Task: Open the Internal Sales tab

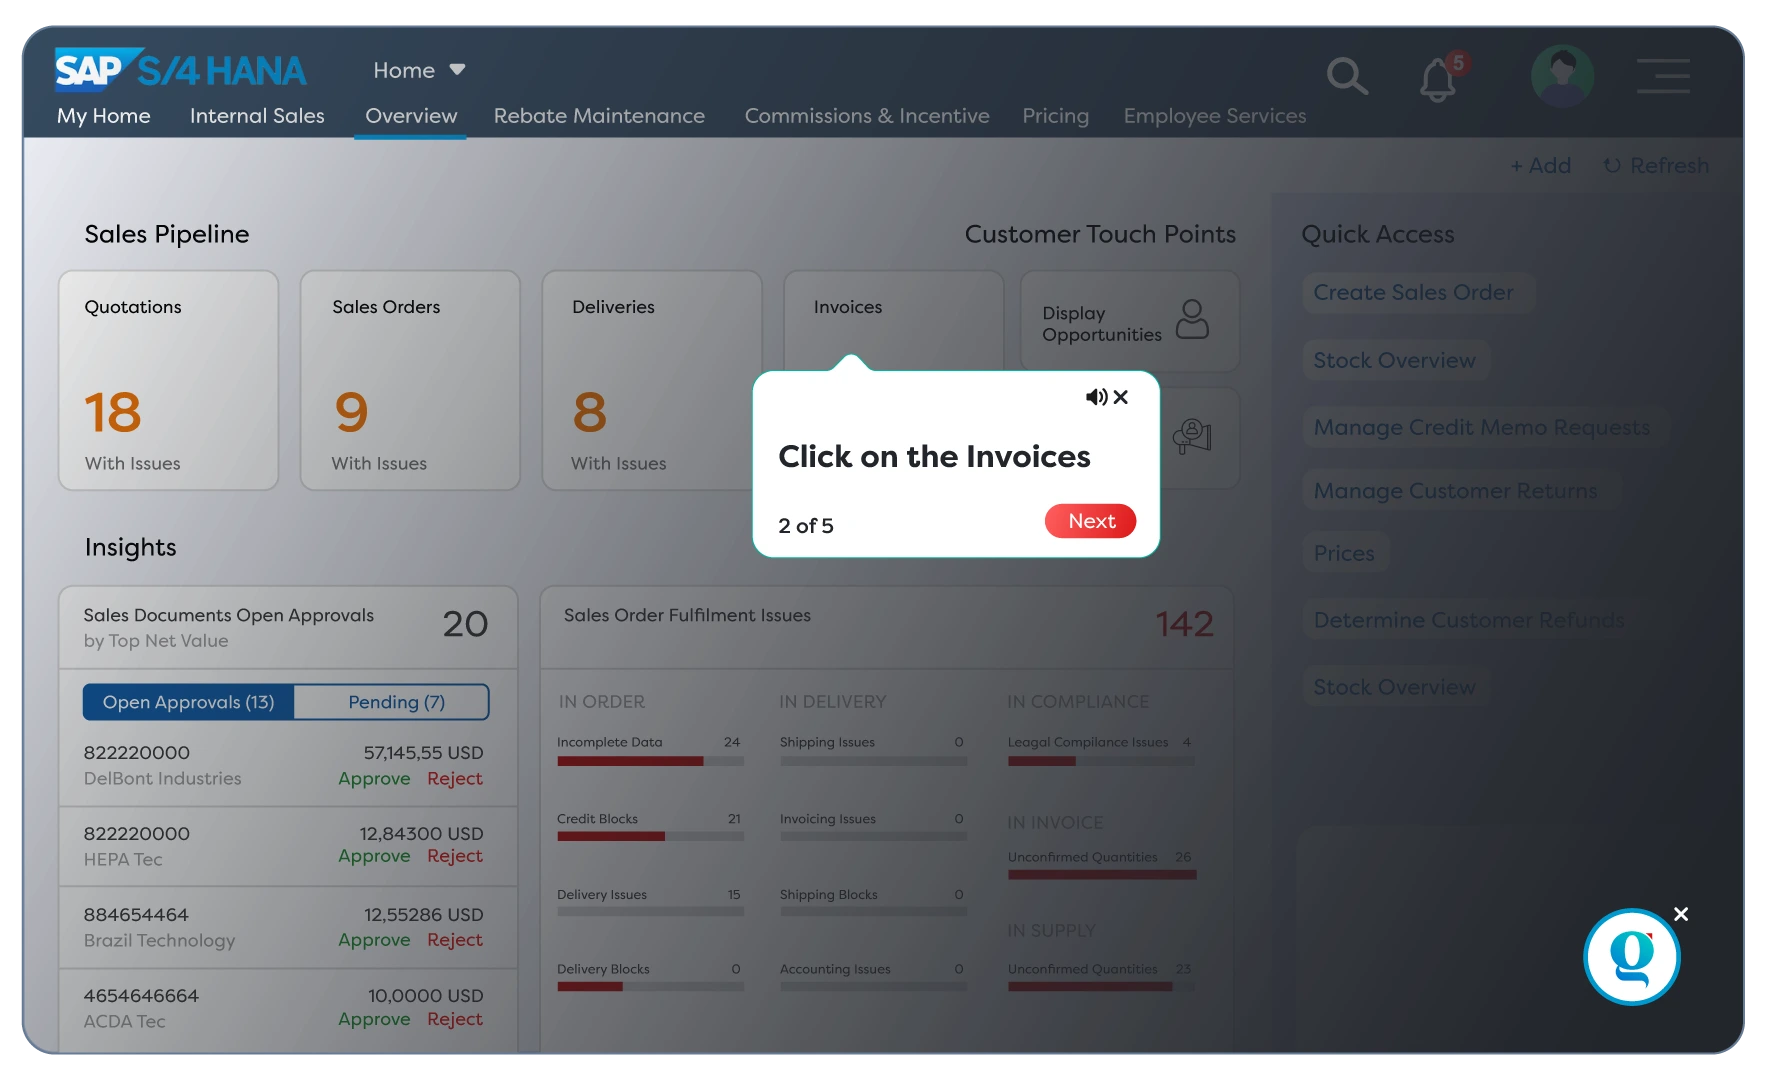Action: point(257,116)
